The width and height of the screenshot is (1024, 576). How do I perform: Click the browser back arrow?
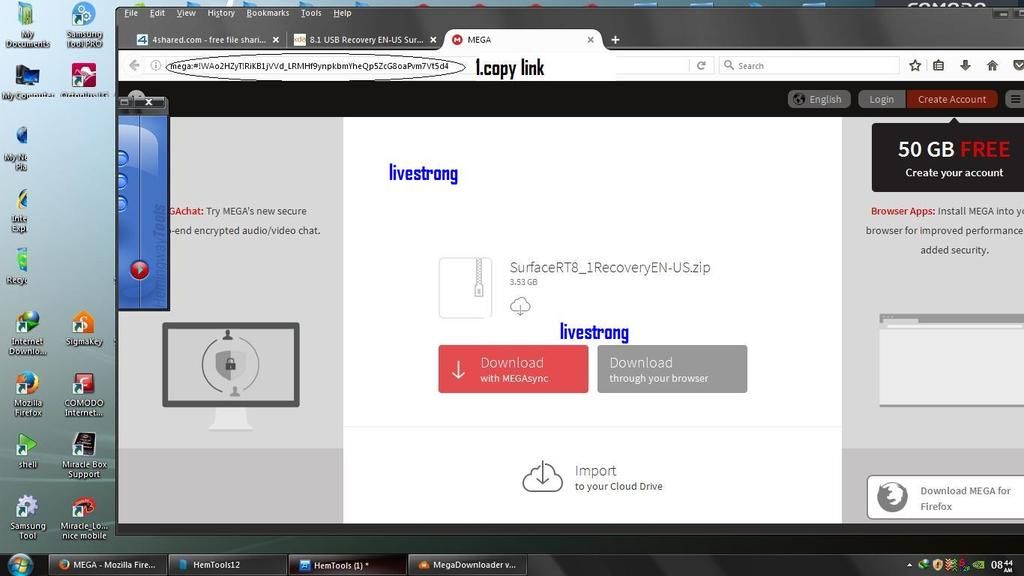point(134,66)
